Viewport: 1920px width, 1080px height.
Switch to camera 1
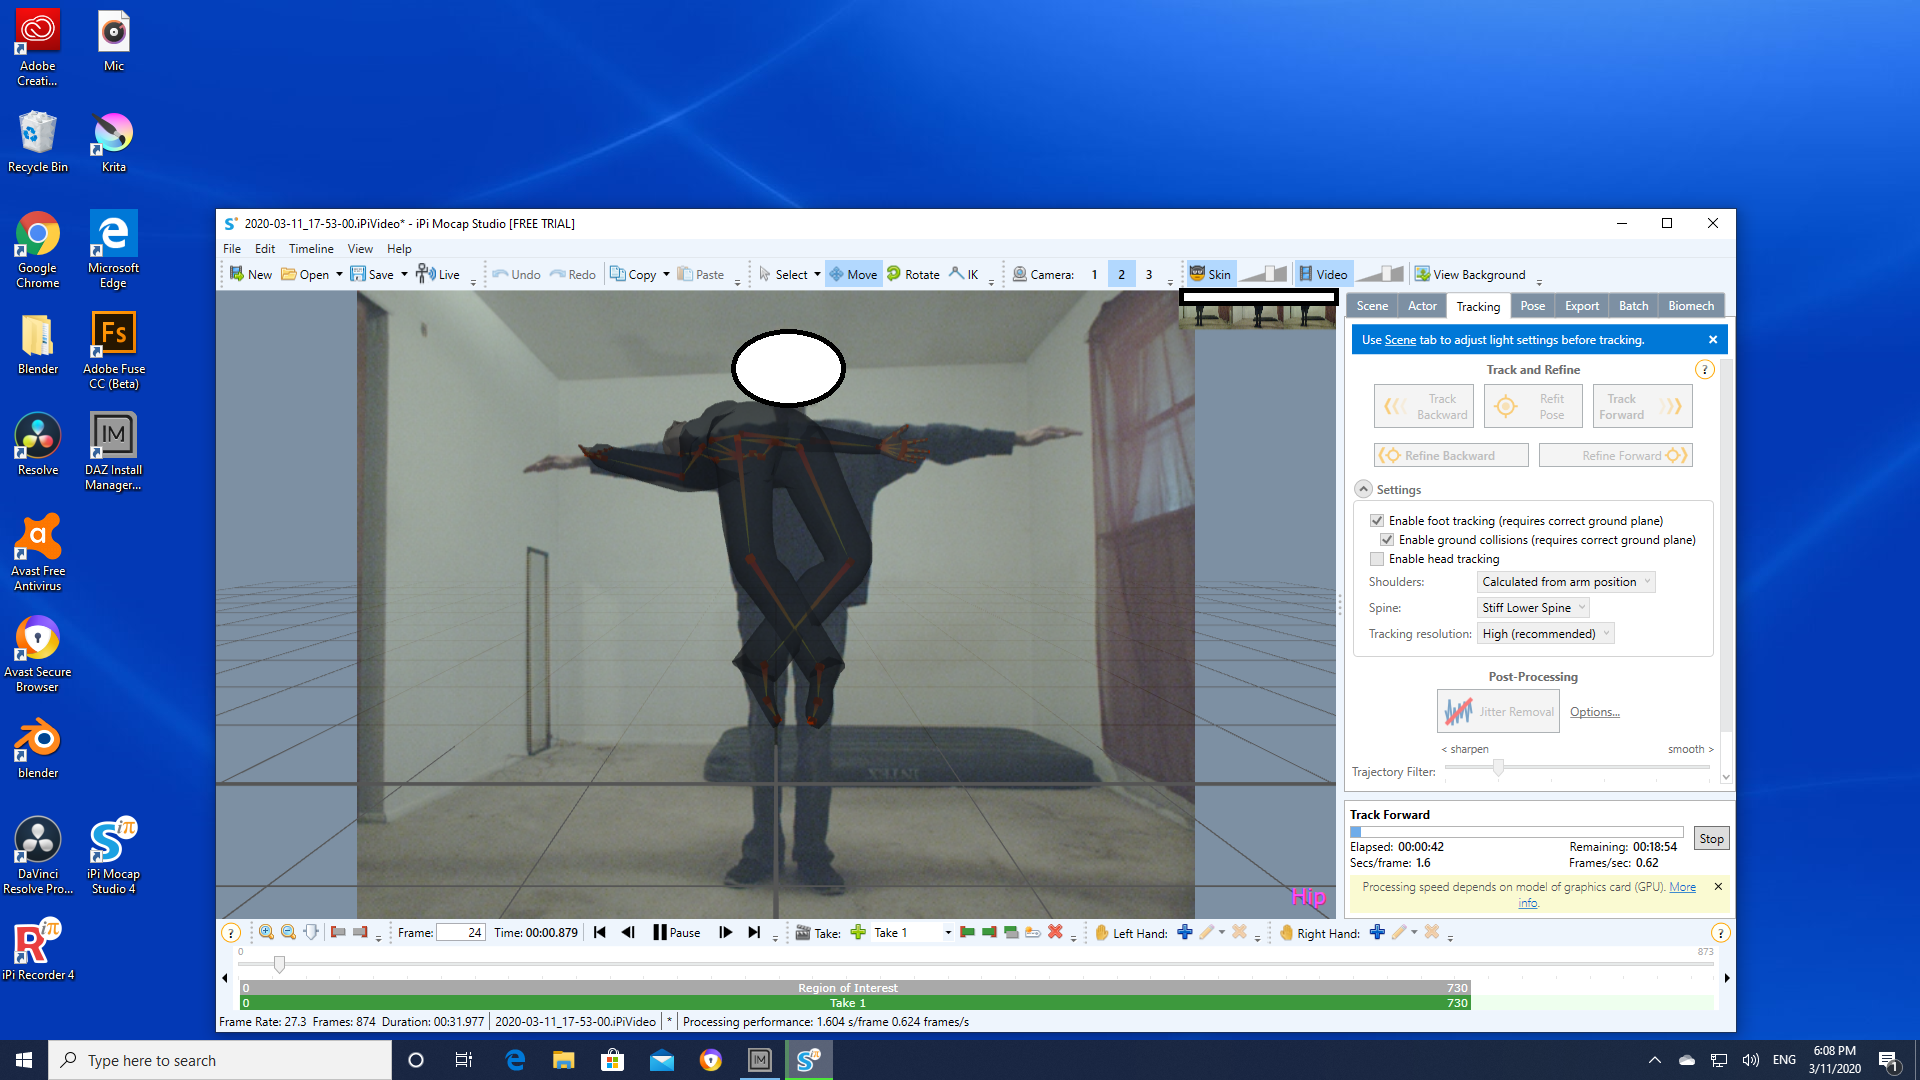pyautogui.click(x=1094, y=274)
